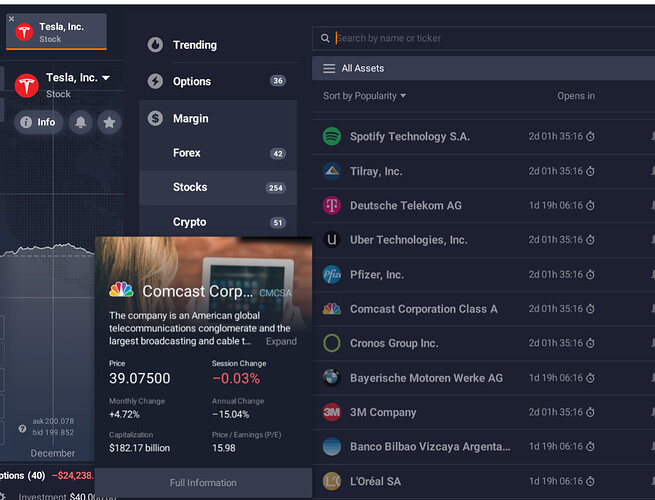Viewport: 655px width, 500px height.
Task: Select Comcast Corporation Class A row
Action: click(x=483, y=309)
